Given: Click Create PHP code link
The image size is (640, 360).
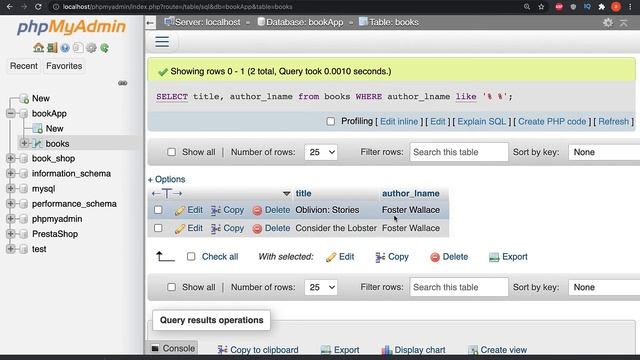Looking at the screenshot, I should 552,122.
